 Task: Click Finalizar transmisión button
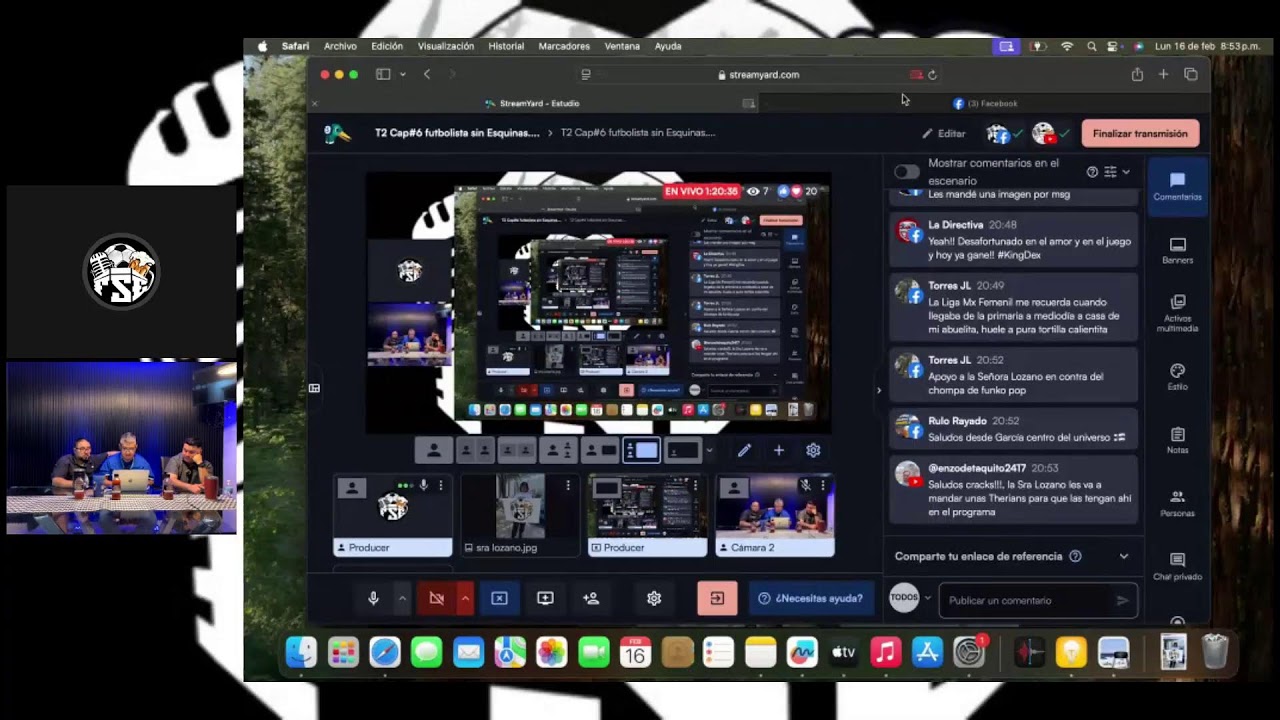(1140, 133)
